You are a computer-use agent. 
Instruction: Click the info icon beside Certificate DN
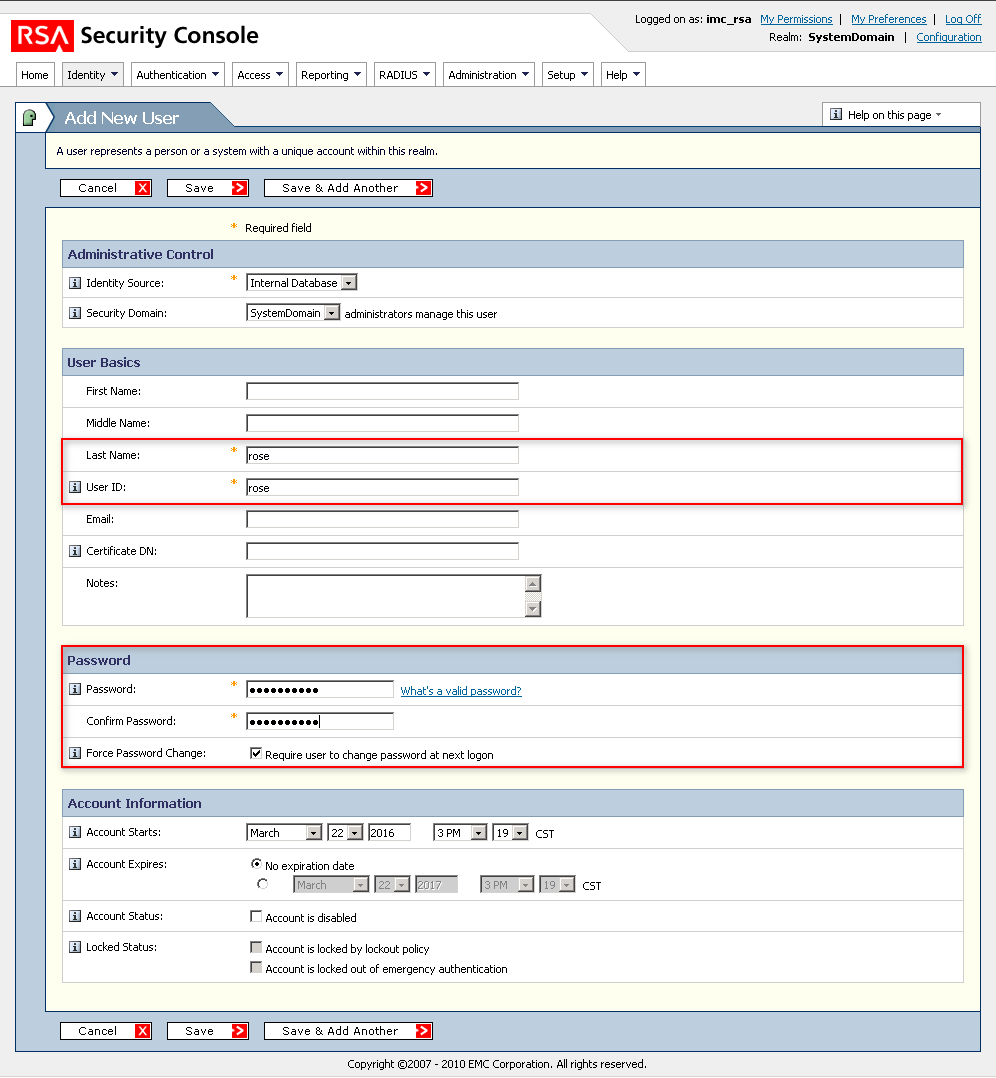[75, 551]
